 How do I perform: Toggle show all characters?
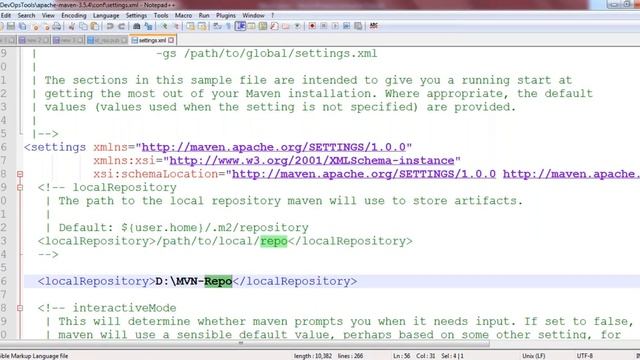pos(228,26)
